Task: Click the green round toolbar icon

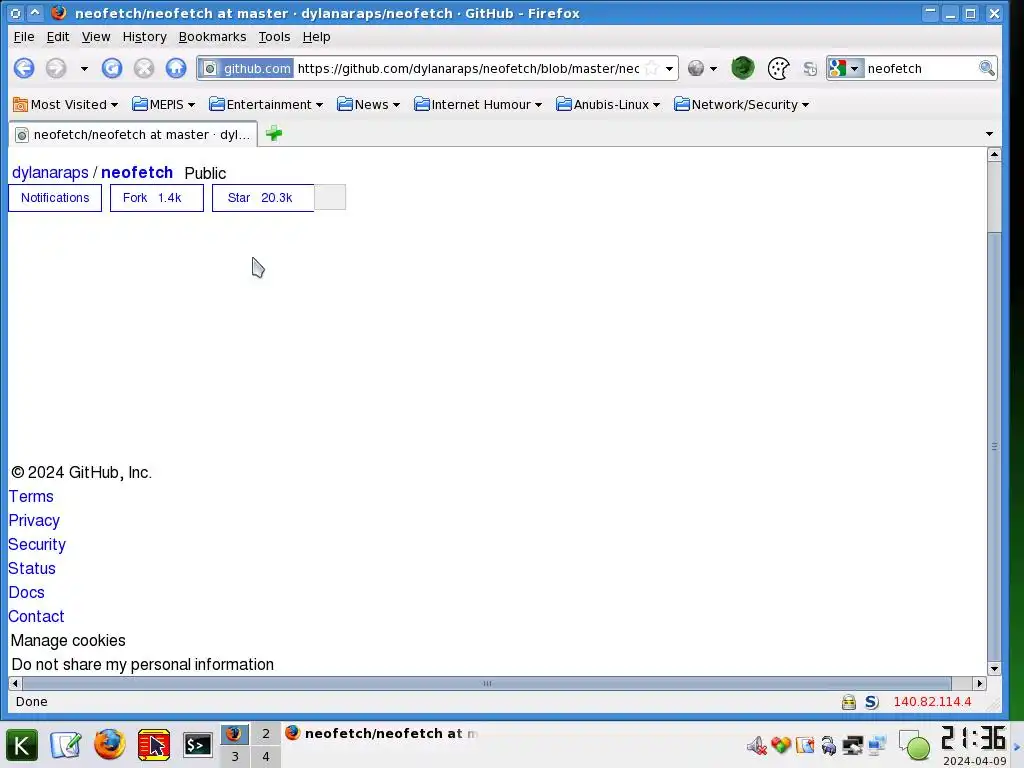Action: coord(743,68)
